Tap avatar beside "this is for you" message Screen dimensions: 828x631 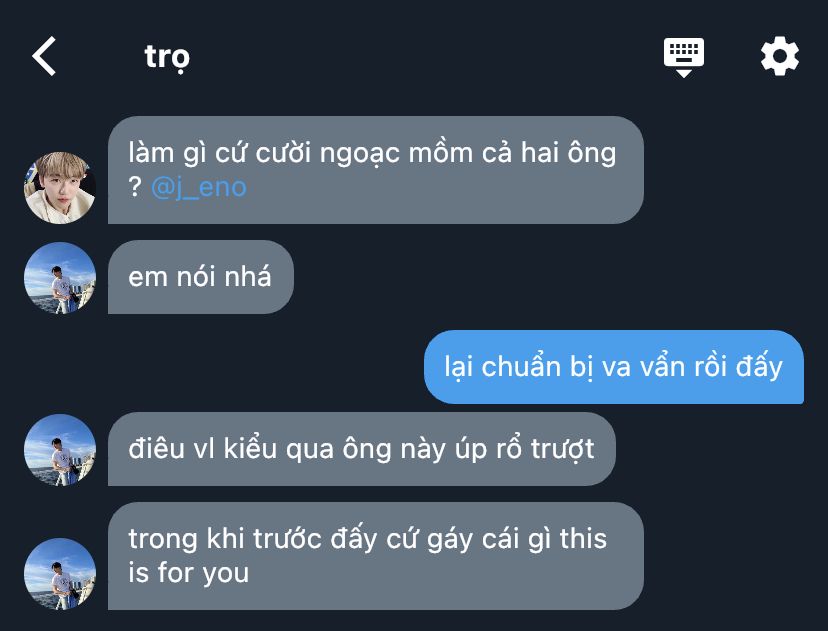tap(60, 574)
